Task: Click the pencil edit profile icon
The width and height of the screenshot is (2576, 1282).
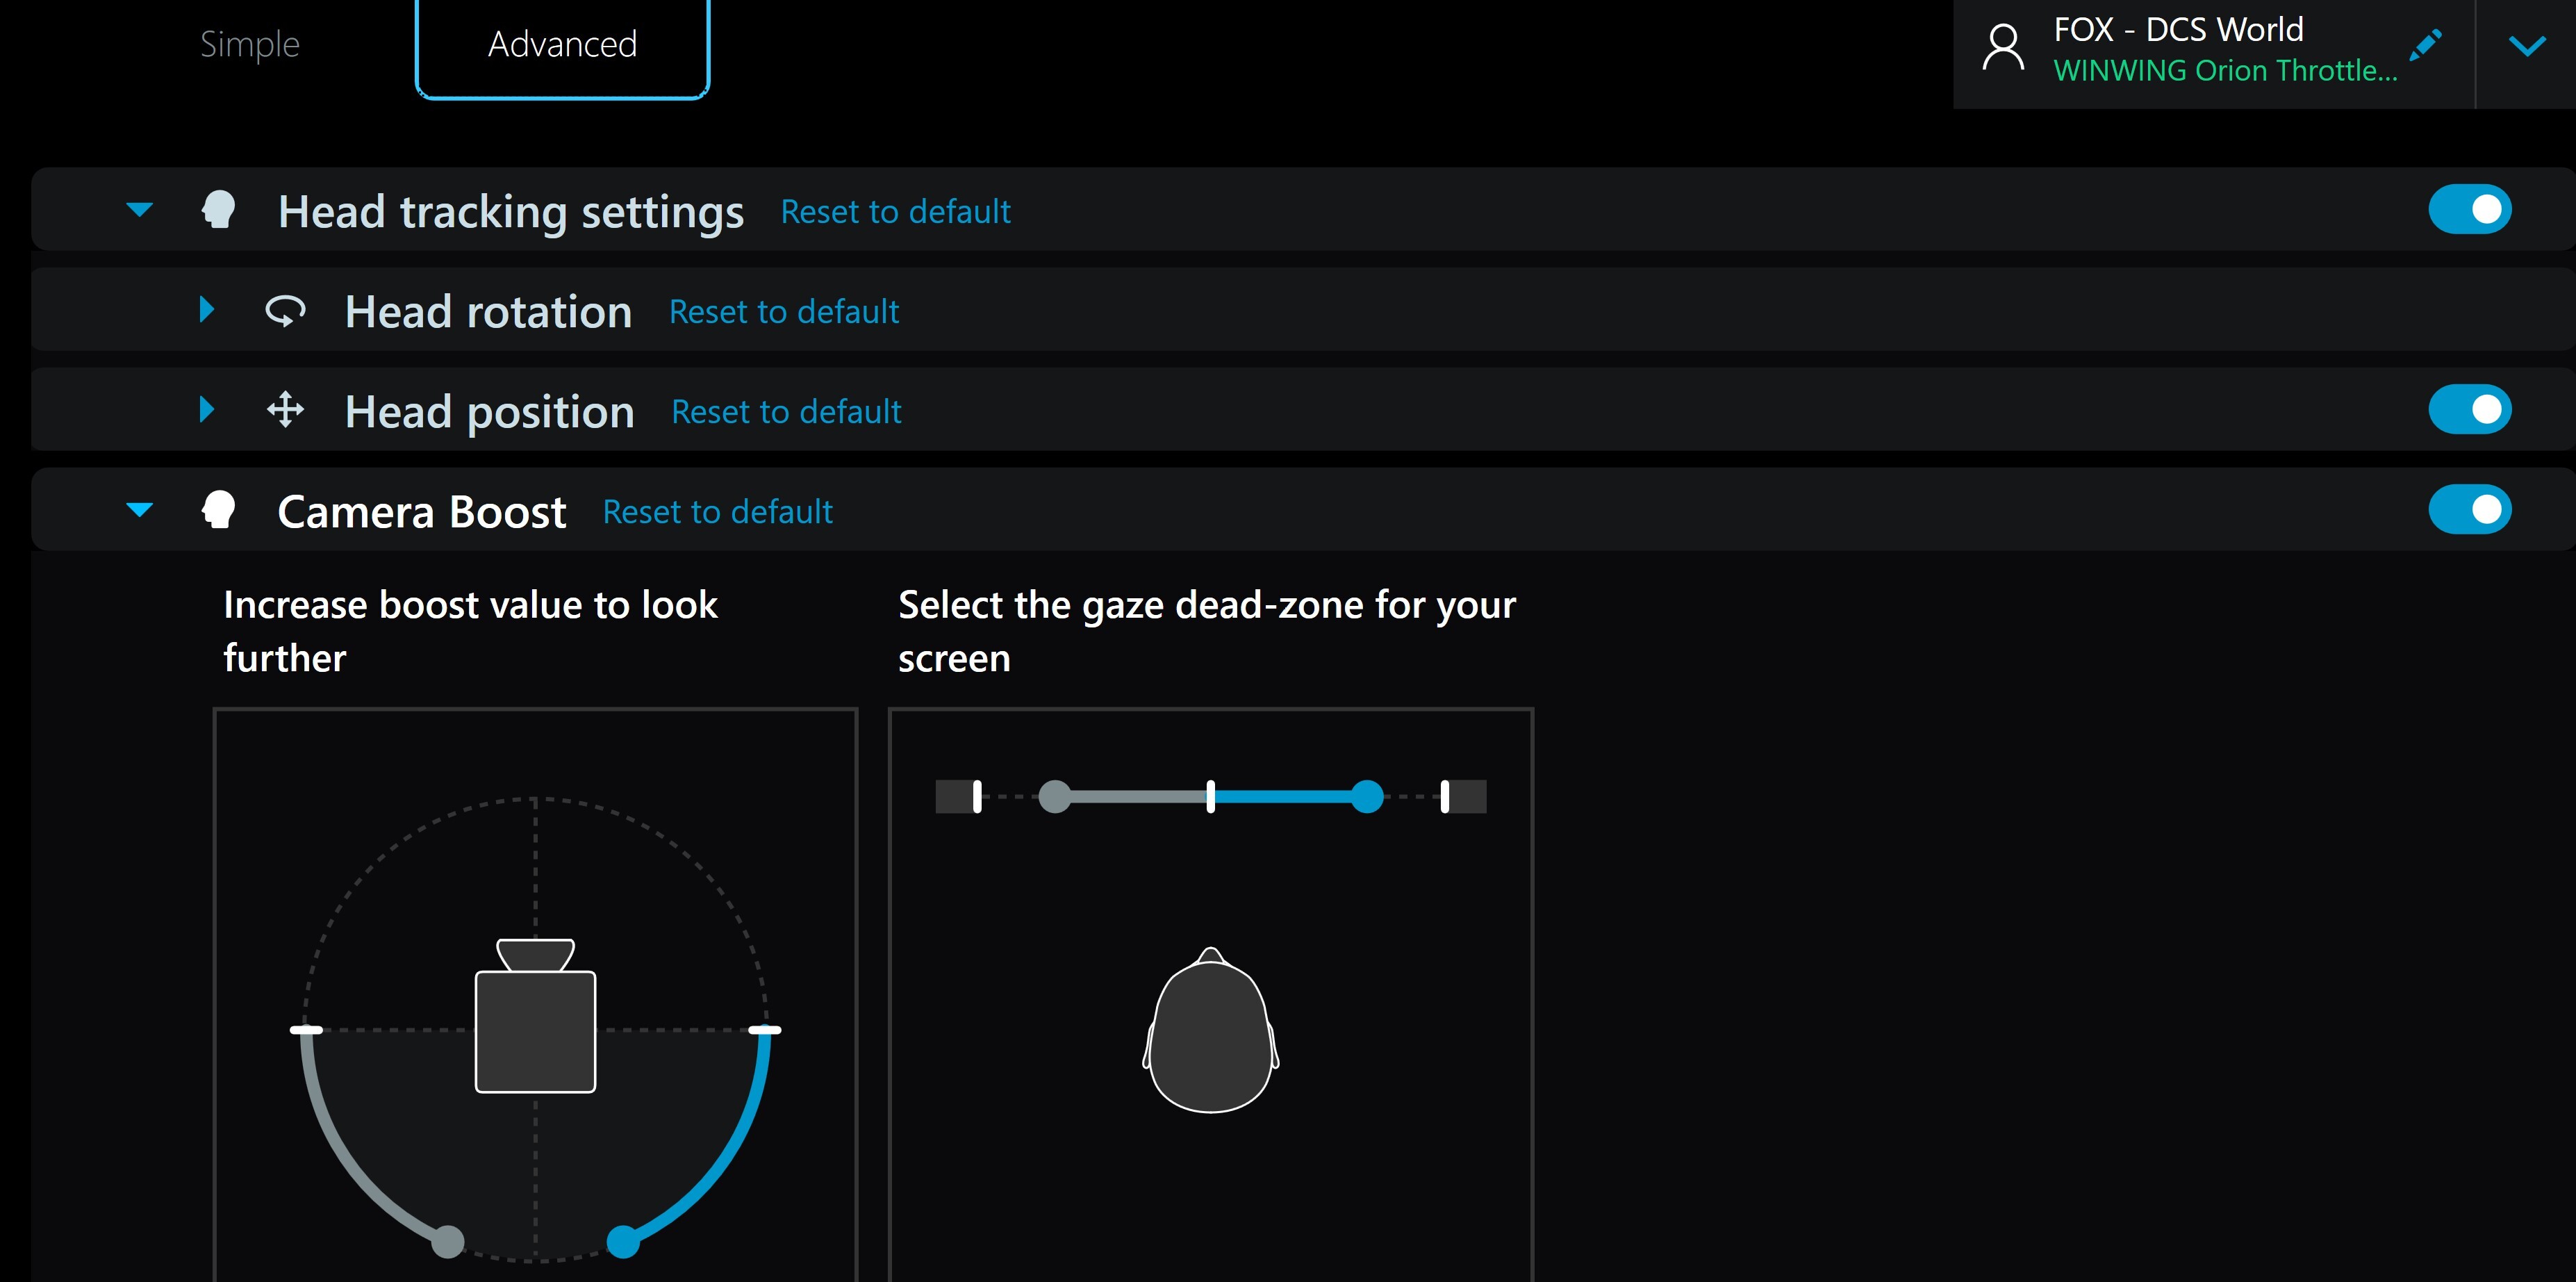Action: click(2426, 45)
